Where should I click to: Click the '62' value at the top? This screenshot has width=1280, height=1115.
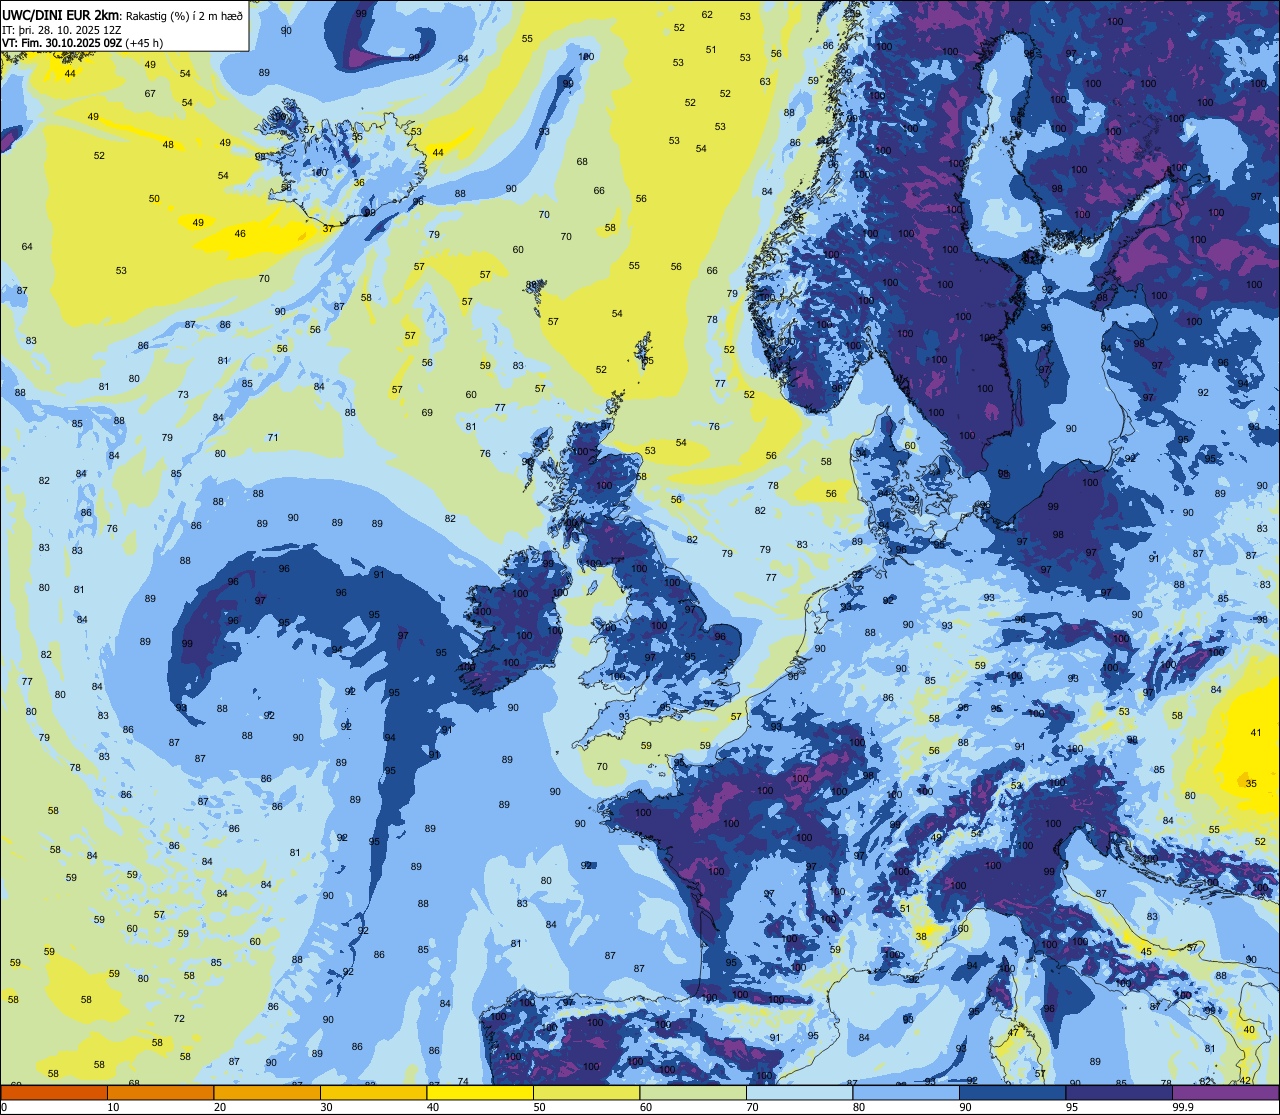tap(707, 14)
